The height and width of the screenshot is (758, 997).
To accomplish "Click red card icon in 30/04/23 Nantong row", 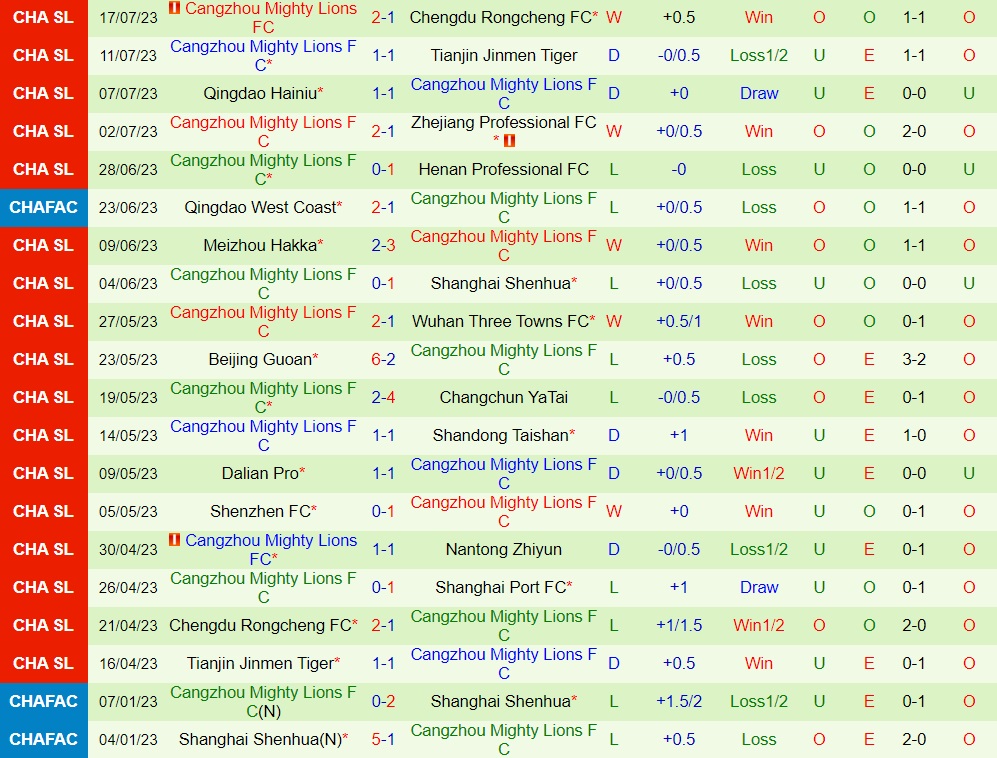I will tap(174, 540).
